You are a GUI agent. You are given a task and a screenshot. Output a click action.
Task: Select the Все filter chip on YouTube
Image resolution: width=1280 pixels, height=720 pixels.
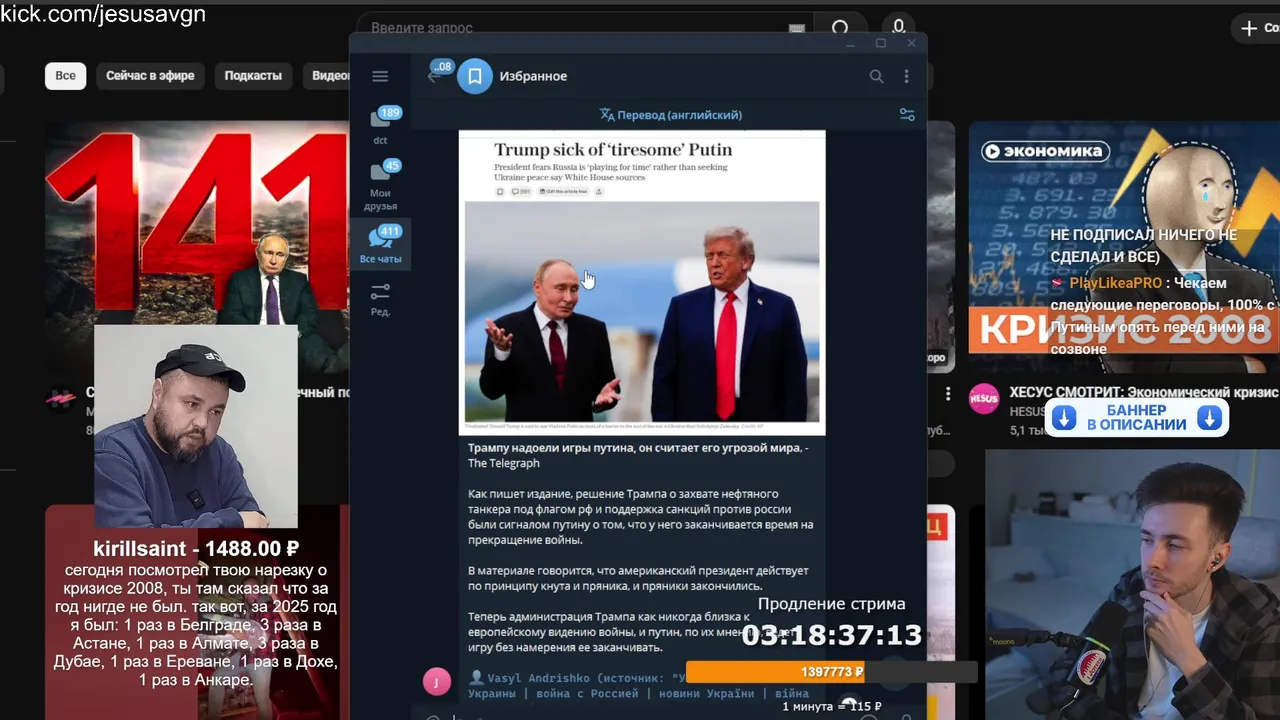point(65,76)
